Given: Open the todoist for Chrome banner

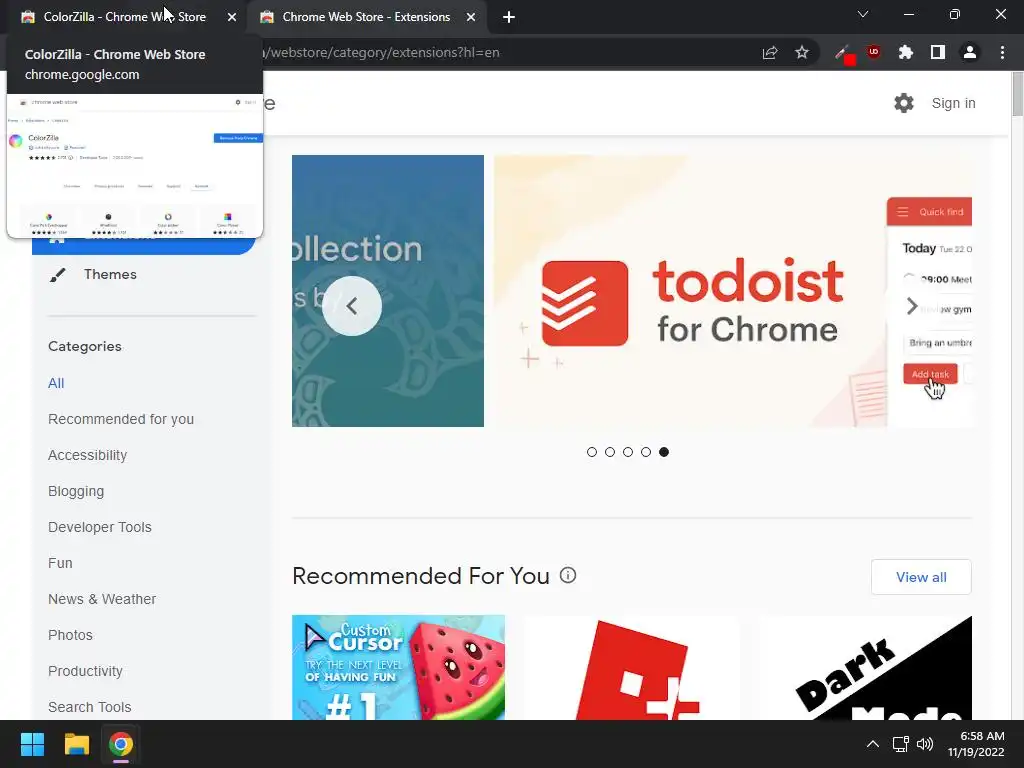Looking at the screenshot, I should click(x=733, y=291).
